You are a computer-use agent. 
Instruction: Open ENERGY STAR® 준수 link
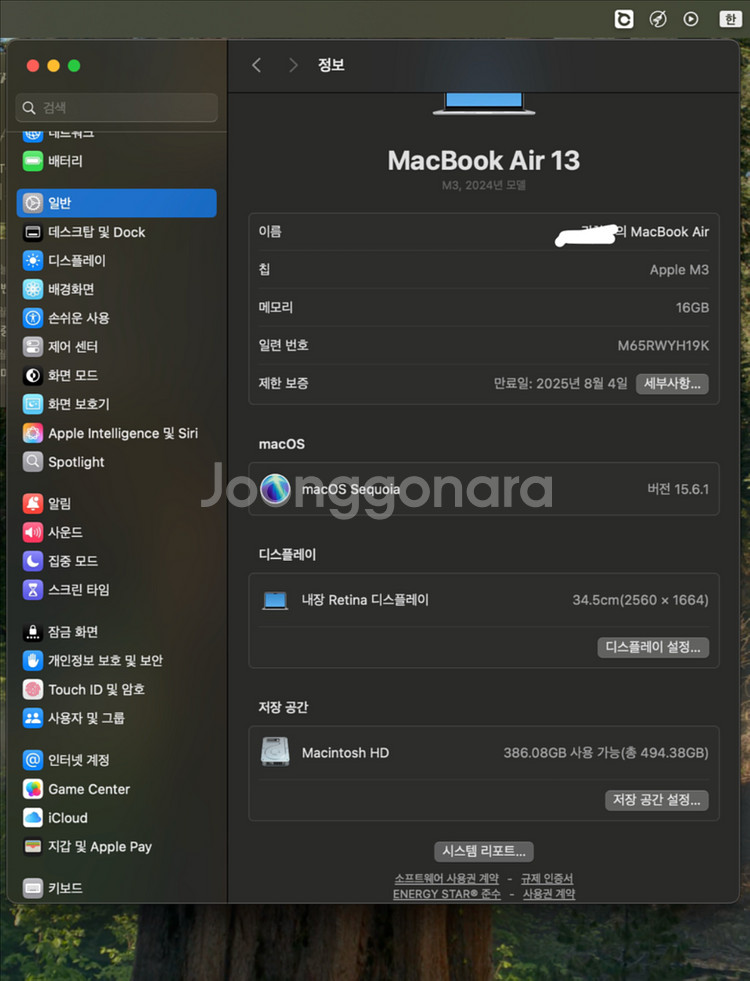point(447,894)
